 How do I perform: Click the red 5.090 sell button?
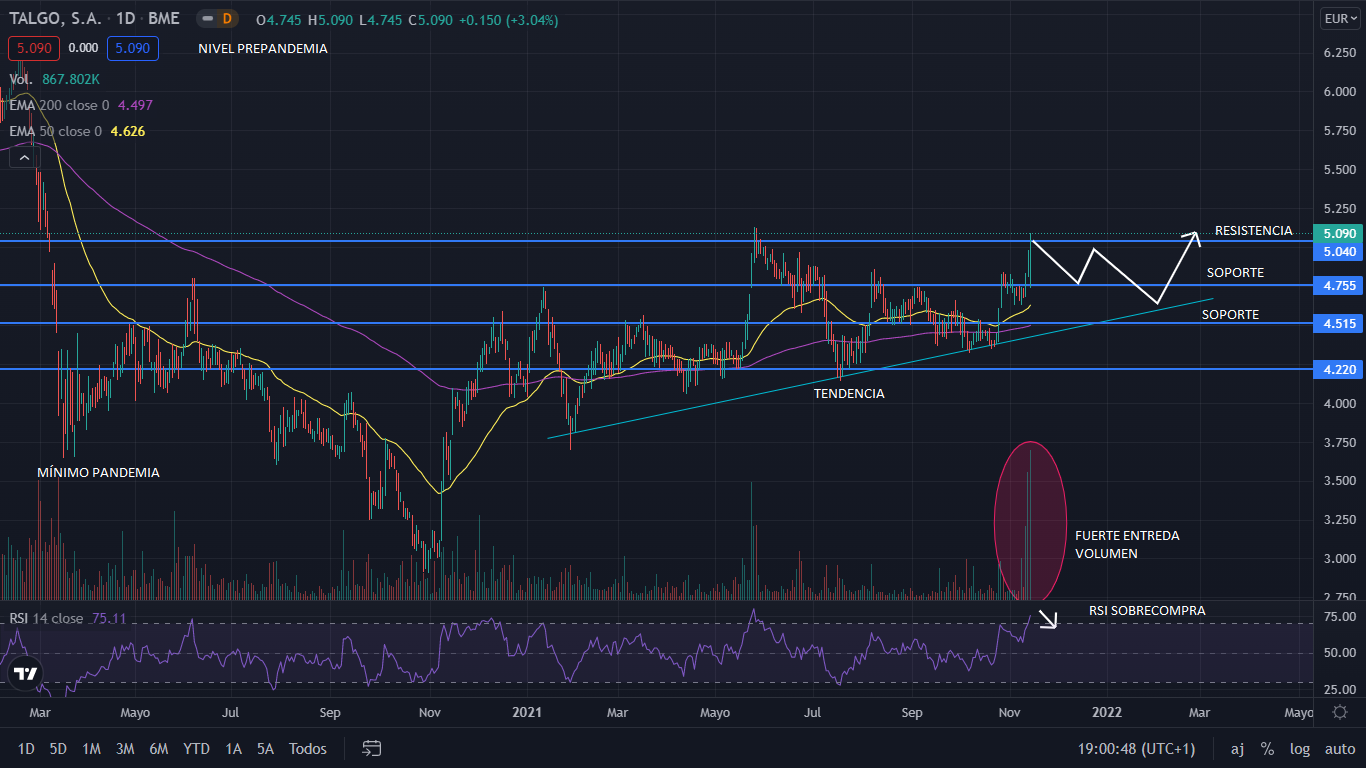click(34, 47)
